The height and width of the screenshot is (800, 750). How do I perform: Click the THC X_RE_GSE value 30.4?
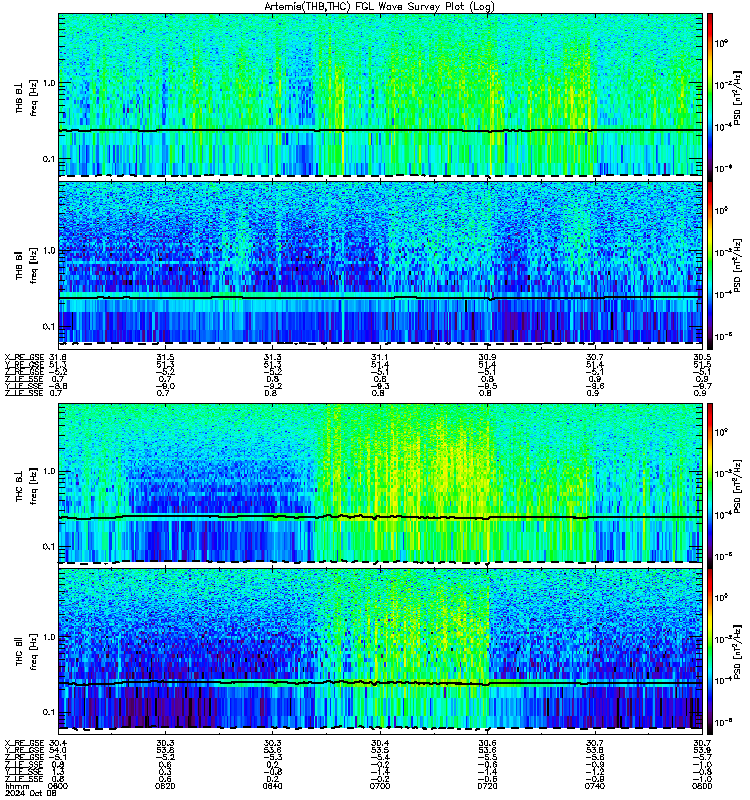click(x=58, y=743)
